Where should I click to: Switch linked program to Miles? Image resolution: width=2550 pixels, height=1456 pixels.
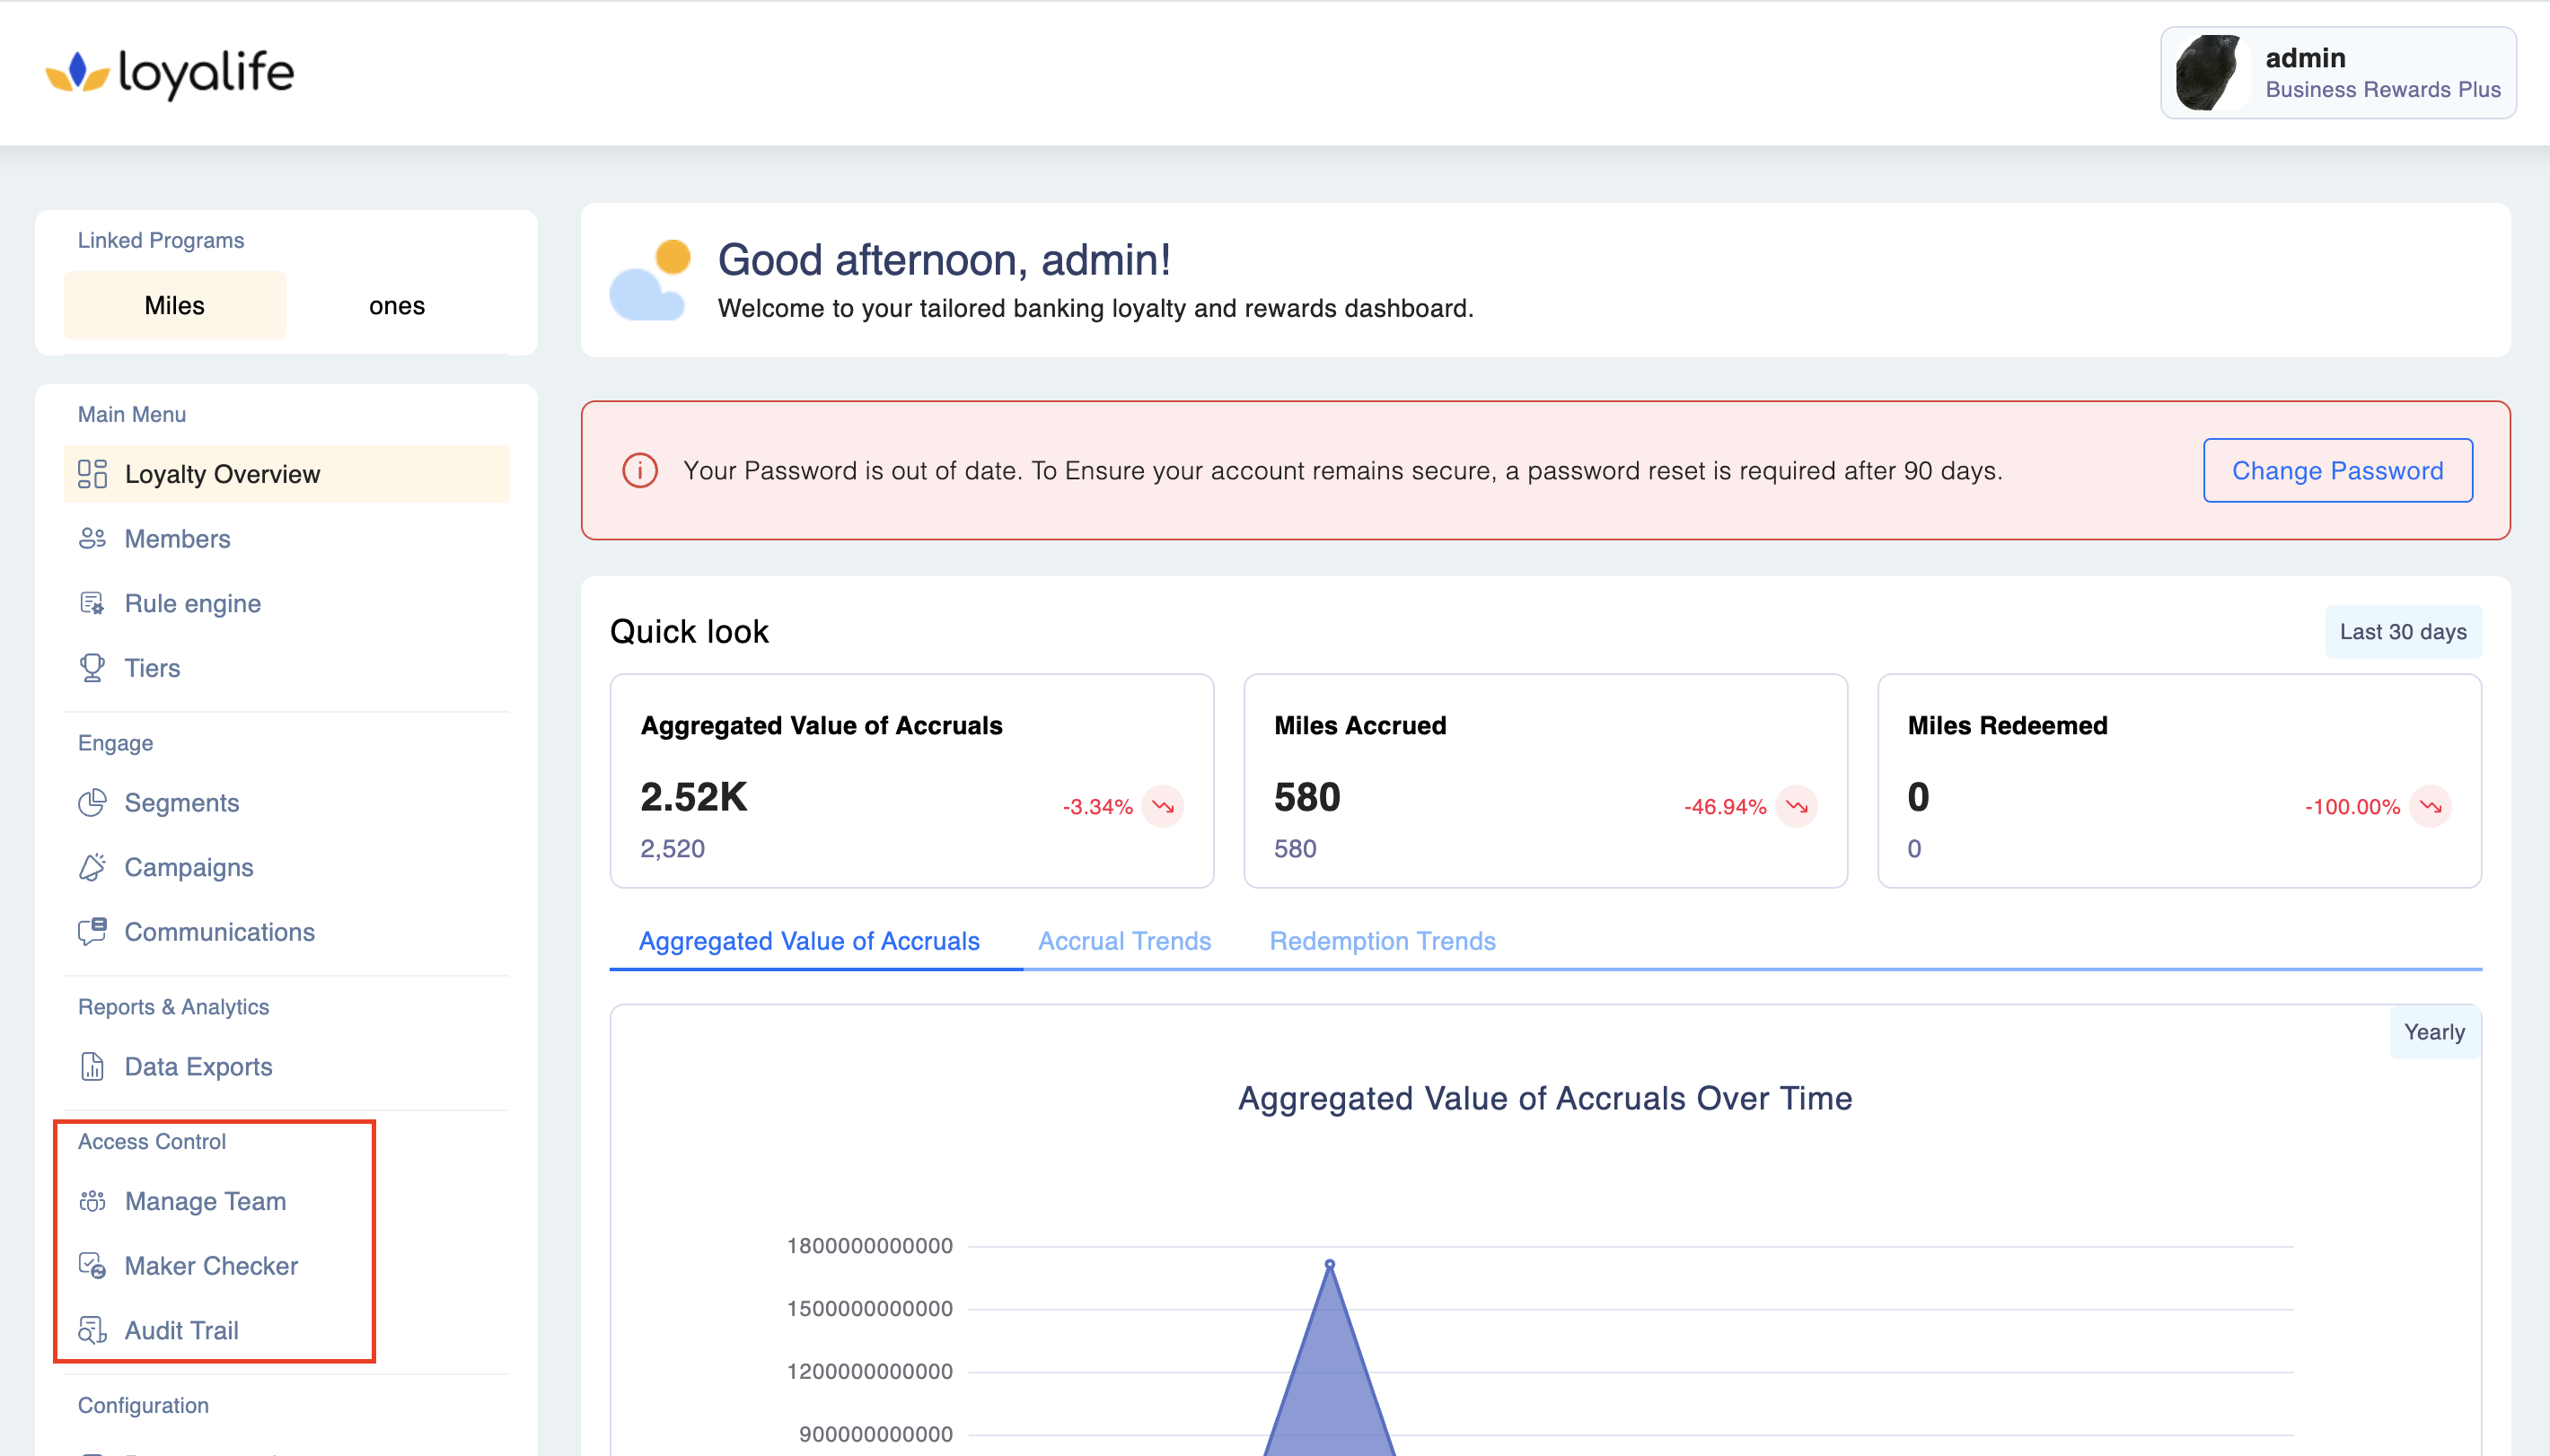pyautogui.click(x=175, y=306)
